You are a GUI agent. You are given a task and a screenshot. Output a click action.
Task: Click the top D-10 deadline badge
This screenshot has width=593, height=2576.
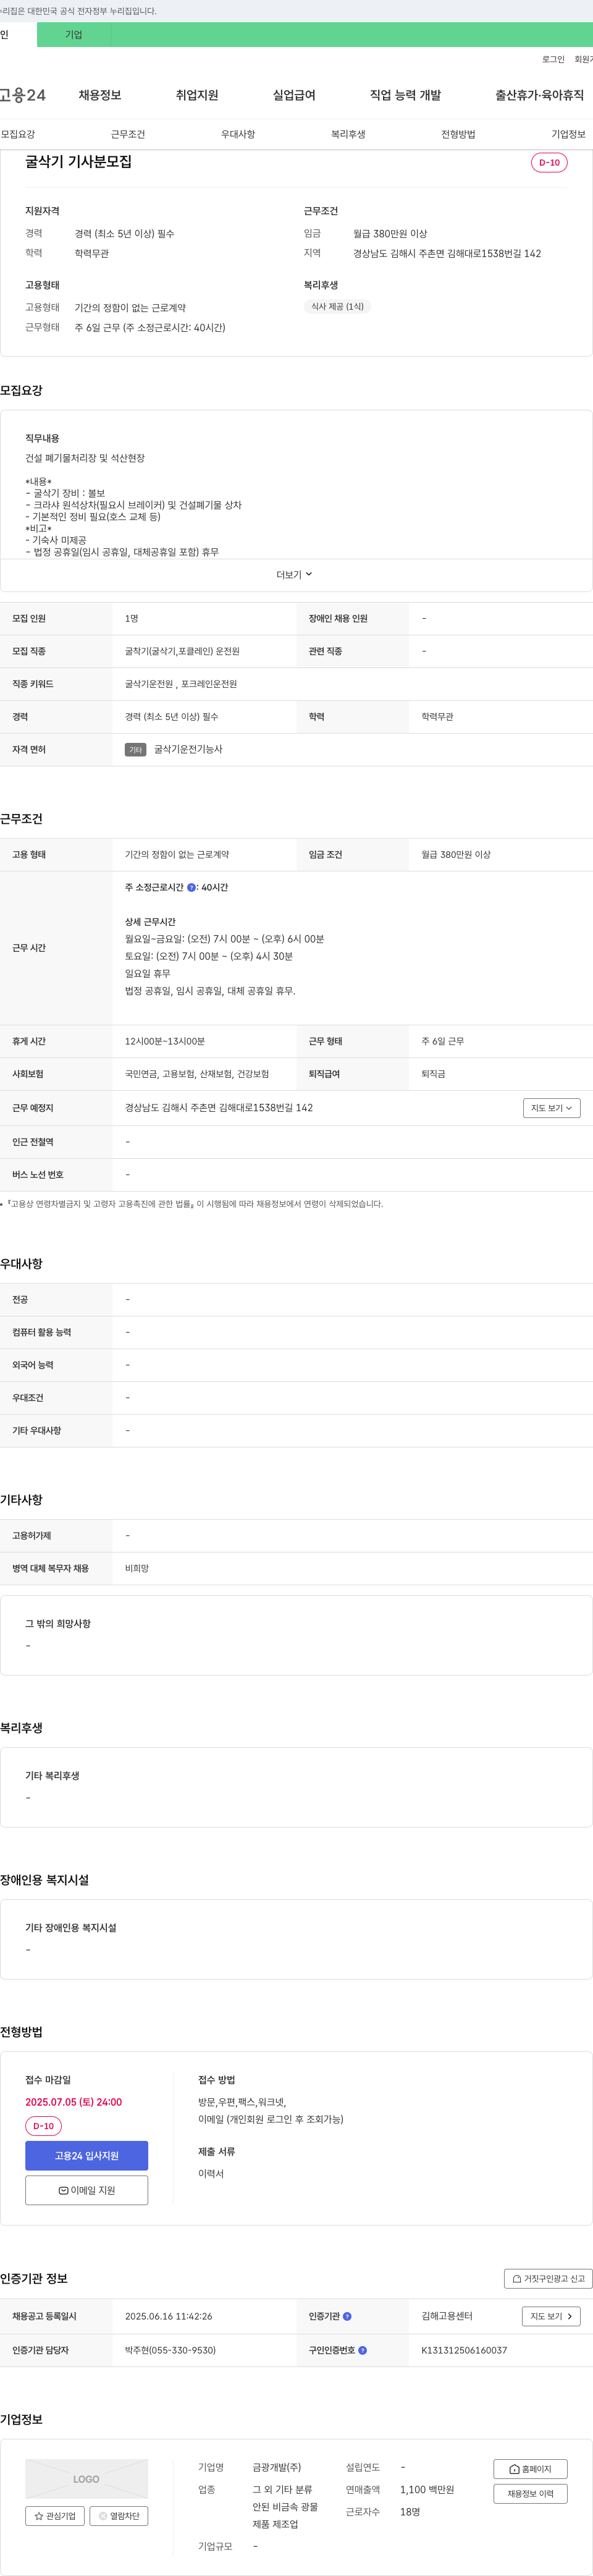click(549, 162)
